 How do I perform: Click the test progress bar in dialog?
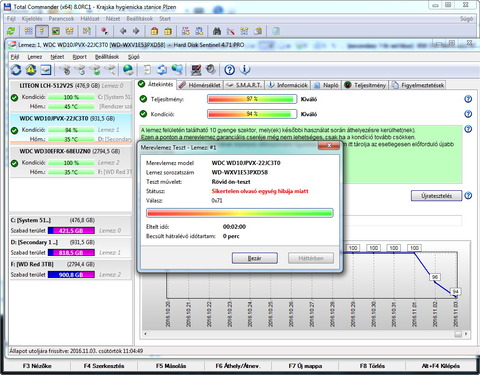point(240,213)
